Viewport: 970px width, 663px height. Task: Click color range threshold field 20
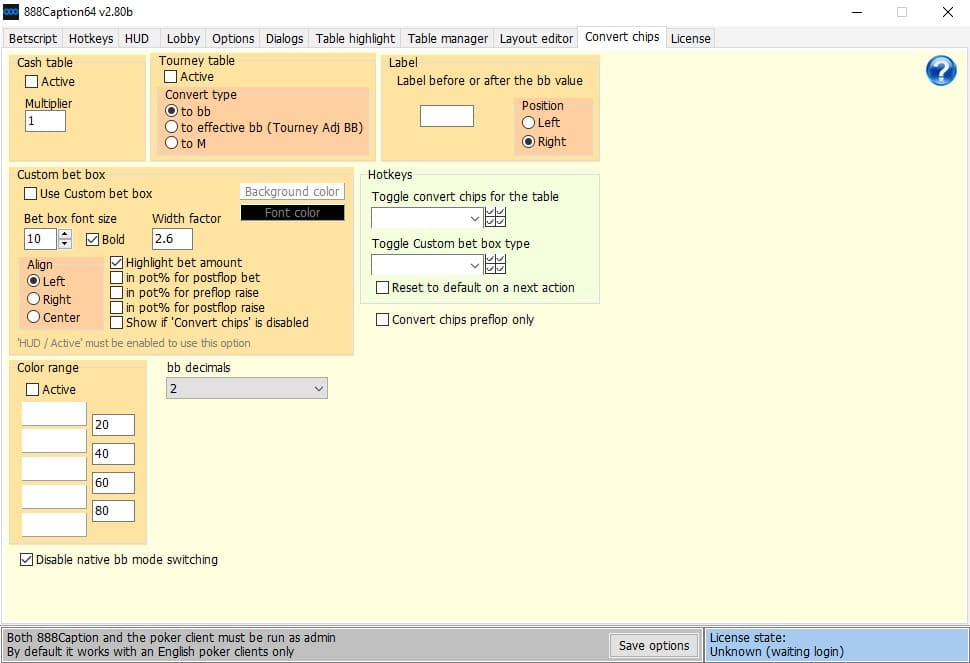(113, 425)
